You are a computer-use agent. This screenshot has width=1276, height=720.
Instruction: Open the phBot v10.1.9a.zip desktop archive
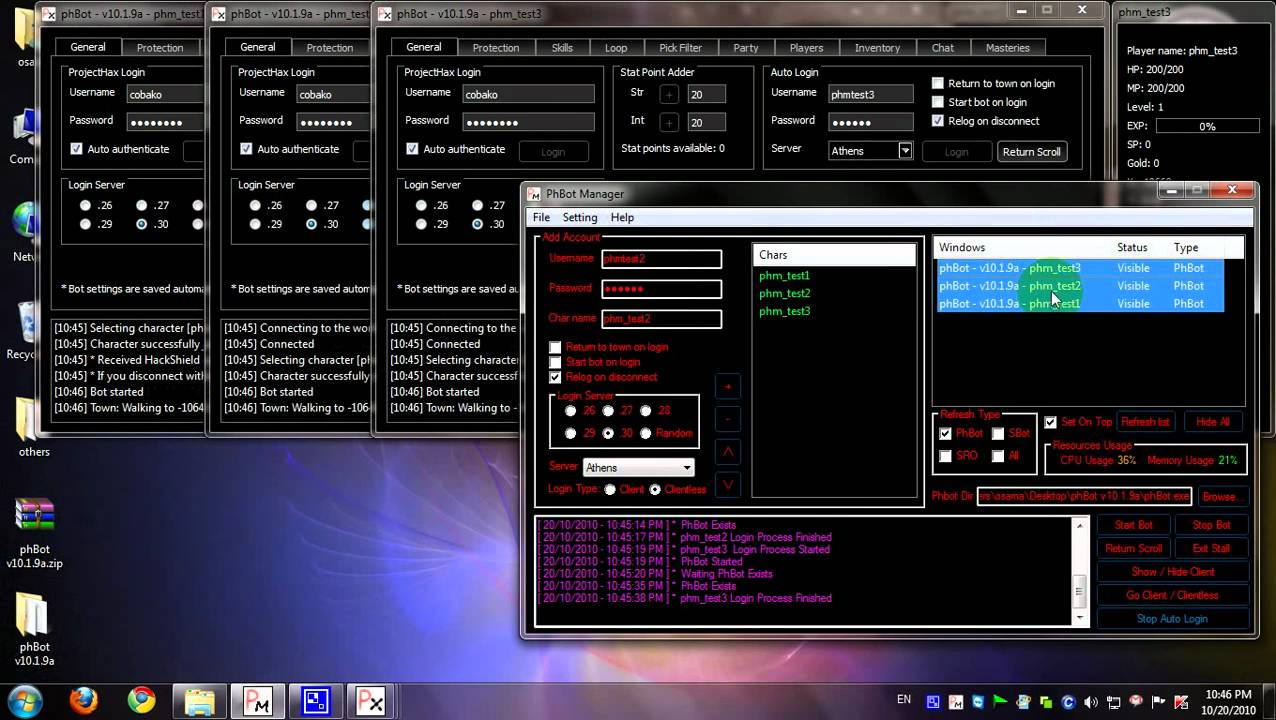click(x=35, y=532)
